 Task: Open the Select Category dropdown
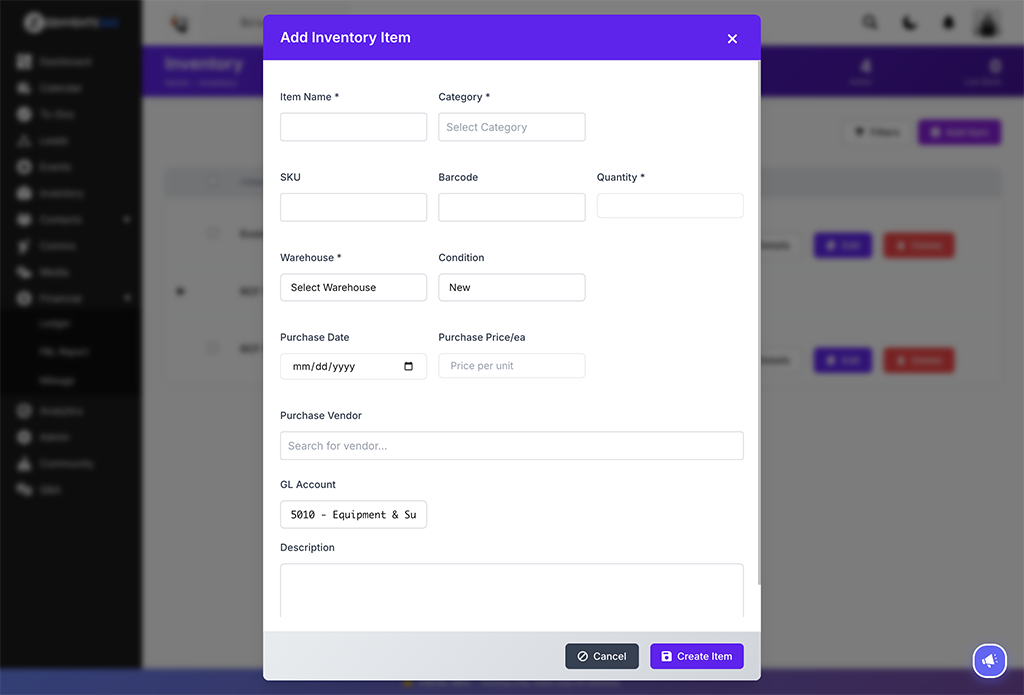pyautogui.click(x=511, y=127)
